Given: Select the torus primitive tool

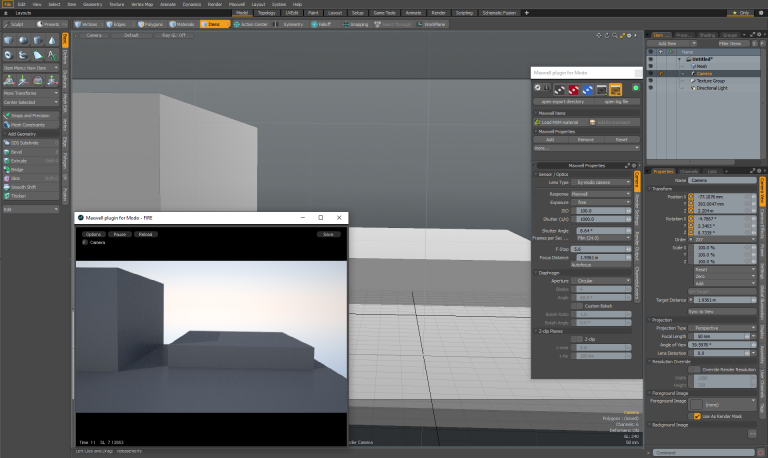Looking at the screenshot, I should point(8,55).
